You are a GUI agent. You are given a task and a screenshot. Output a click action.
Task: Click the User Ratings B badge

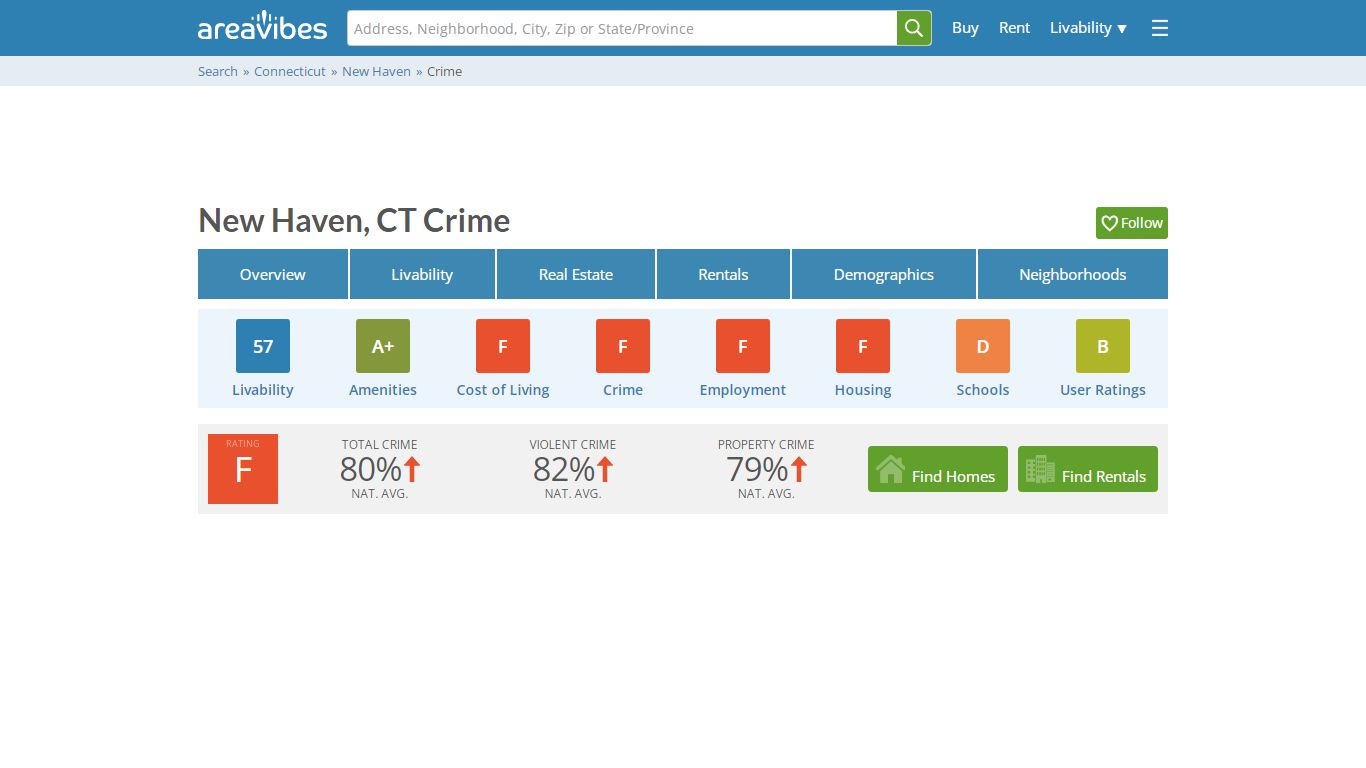1103,346
